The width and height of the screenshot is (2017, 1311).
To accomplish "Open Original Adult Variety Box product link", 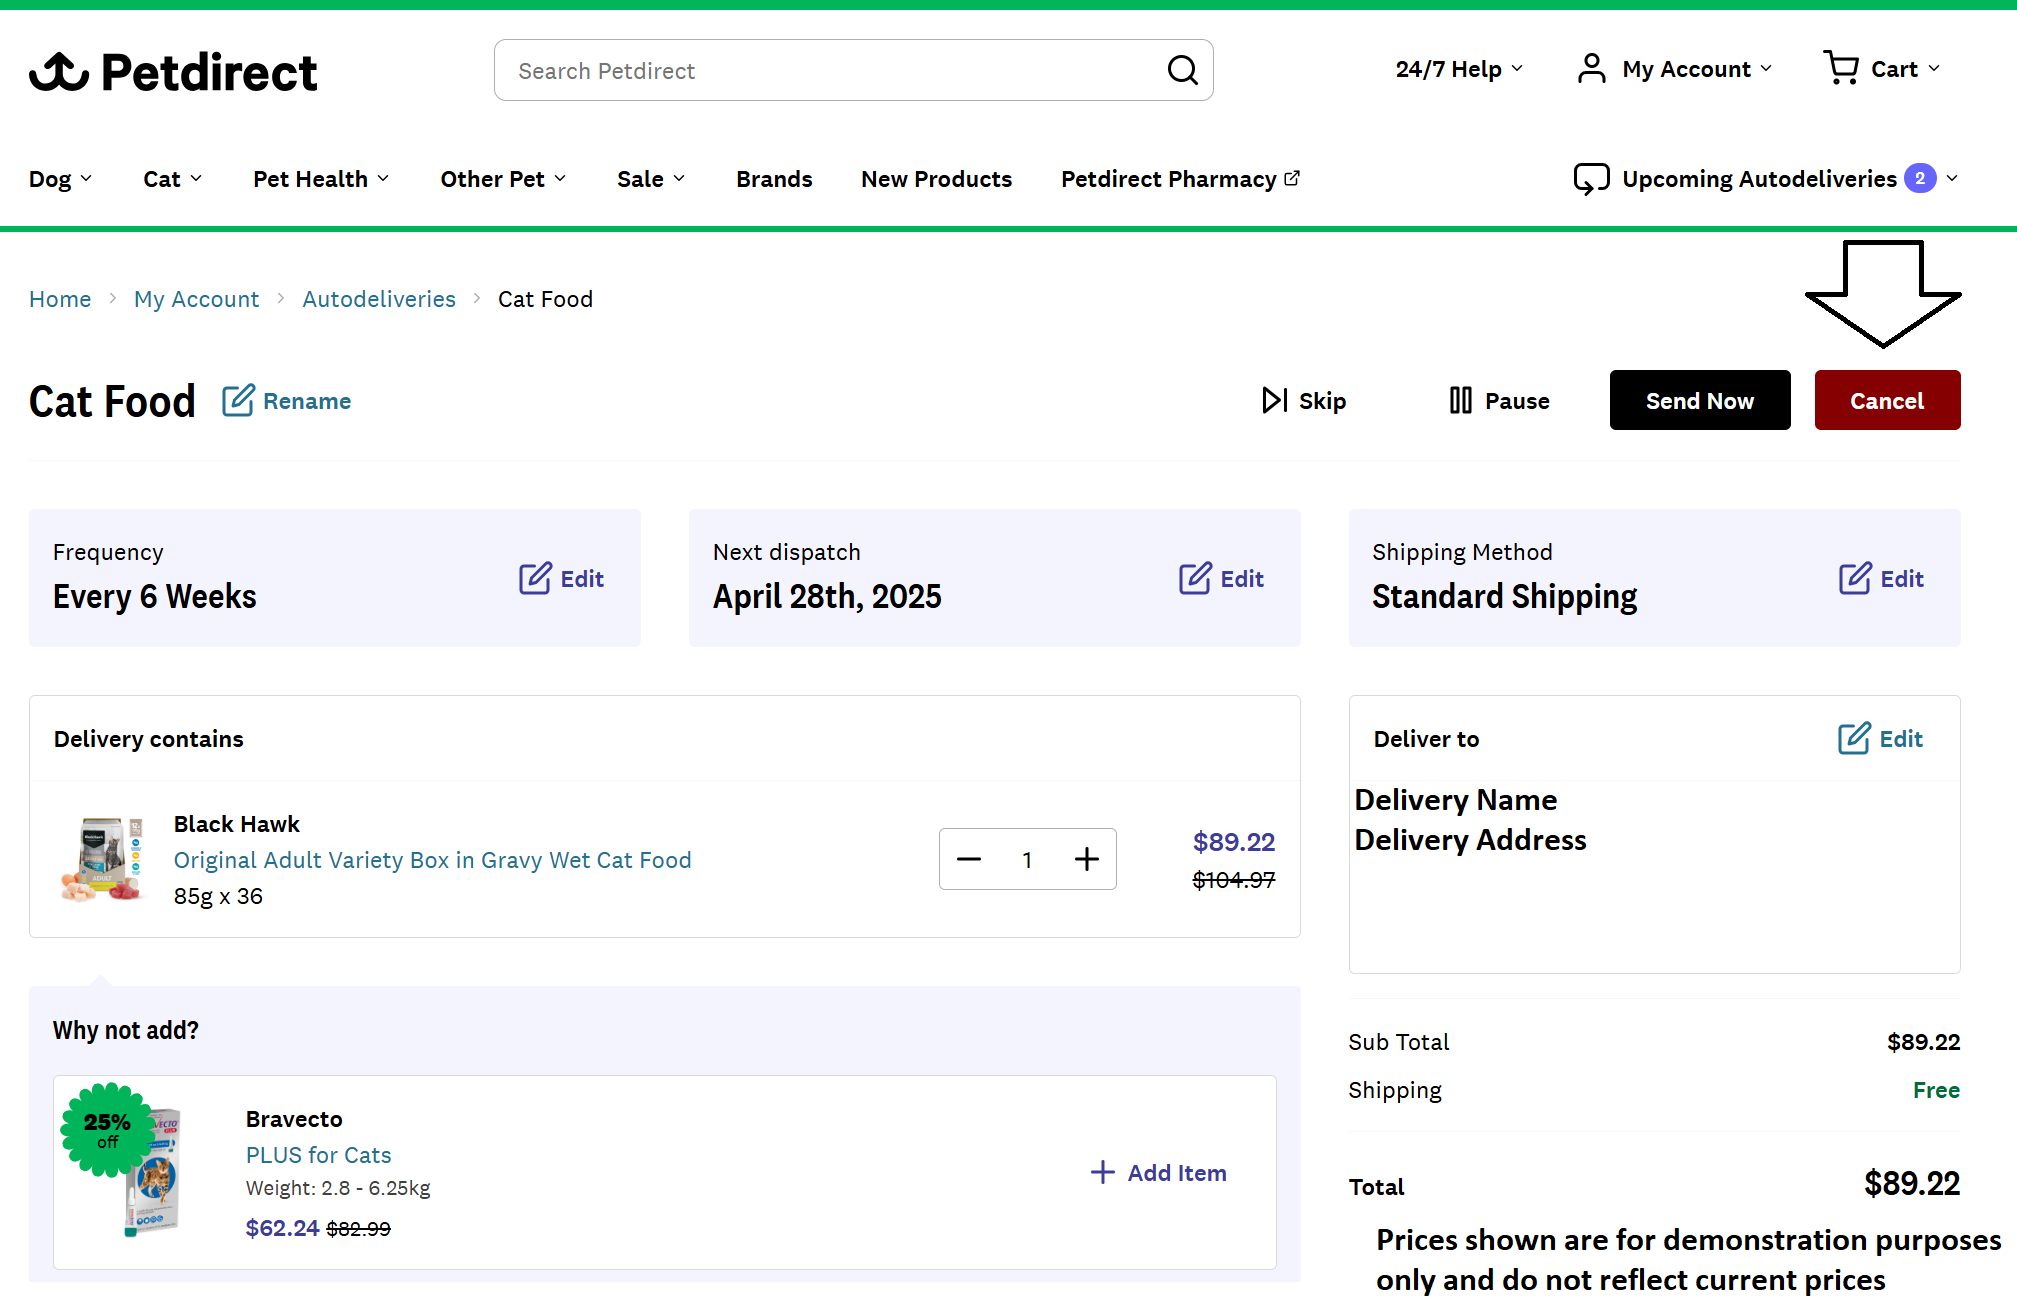I will [432, 860].
